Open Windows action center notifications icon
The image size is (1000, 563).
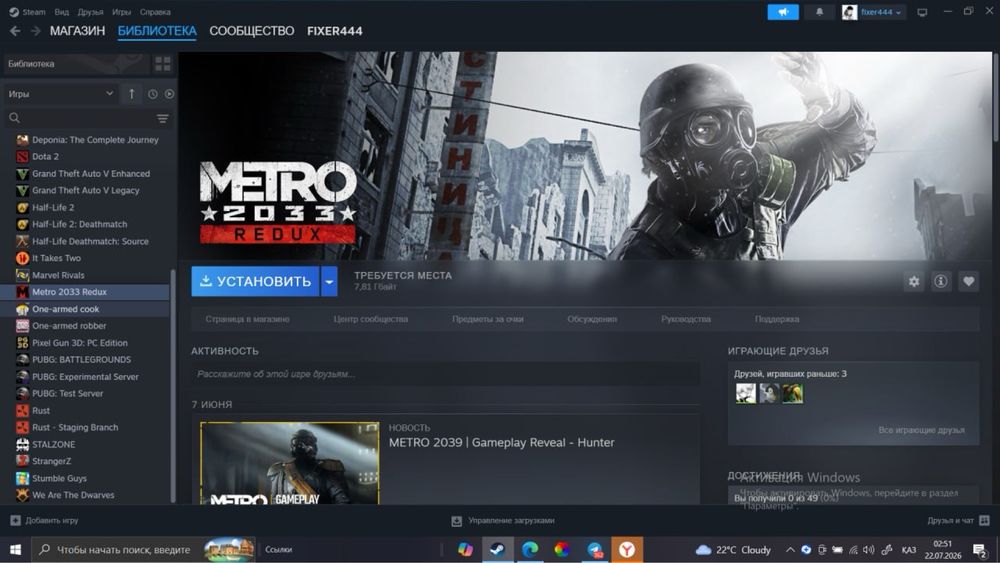pos(980,550)
